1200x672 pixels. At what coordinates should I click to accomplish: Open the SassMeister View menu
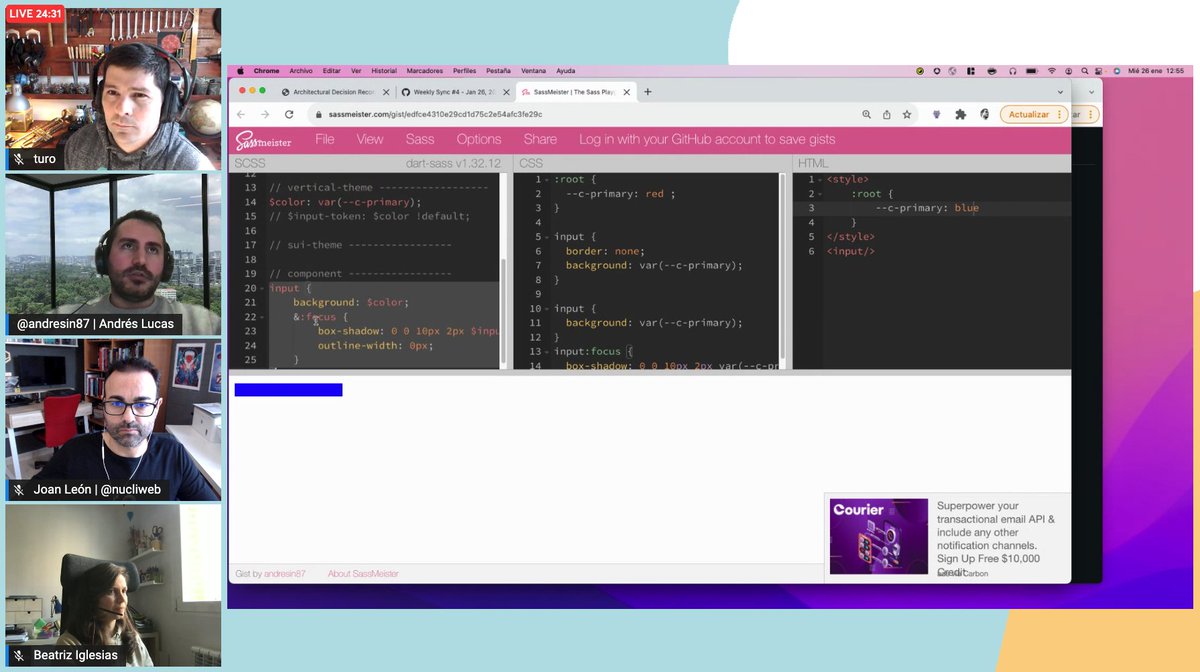[370, 140]
